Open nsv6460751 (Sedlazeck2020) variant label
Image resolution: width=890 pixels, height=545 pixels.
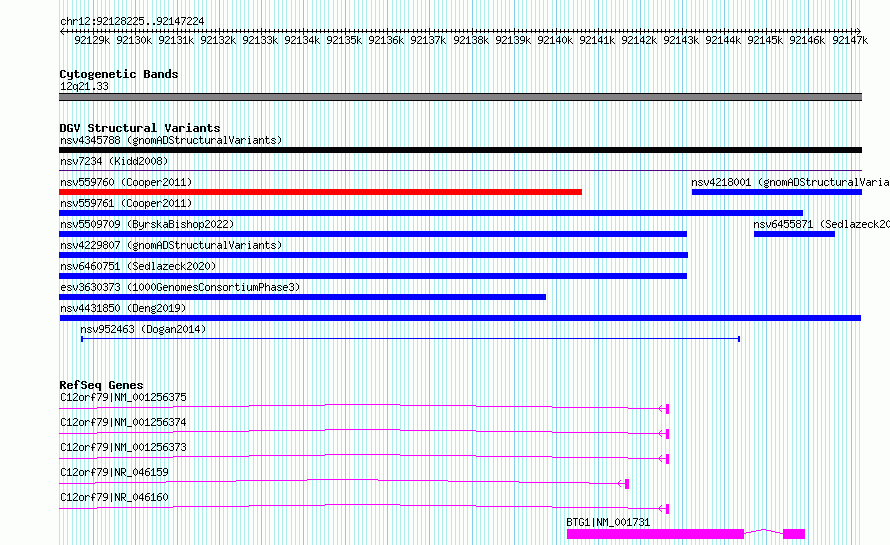tap(138, 266)
